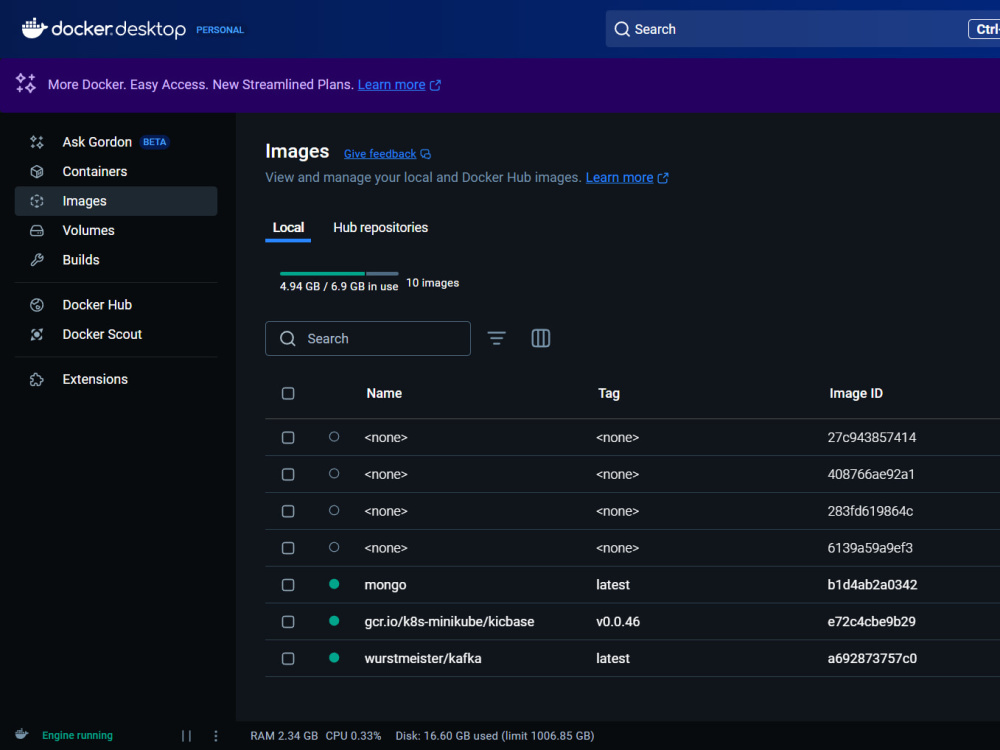Click status circle for image 6139a59a9ef3
This screenshot has height=750, width=1000.
click(x=334, y=547)
